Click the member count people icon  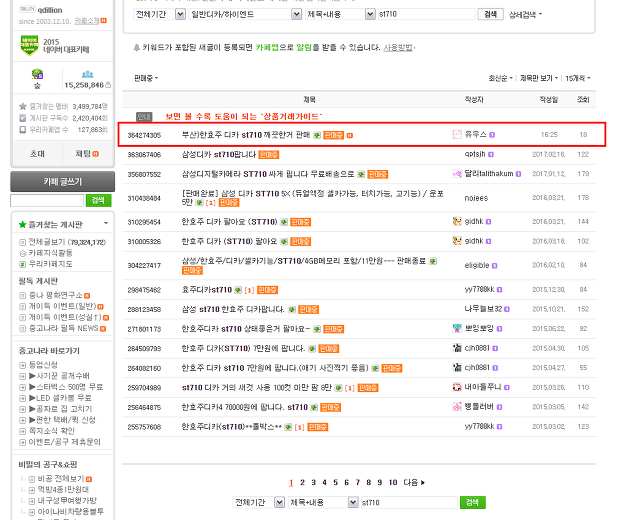tap(87, 74)
